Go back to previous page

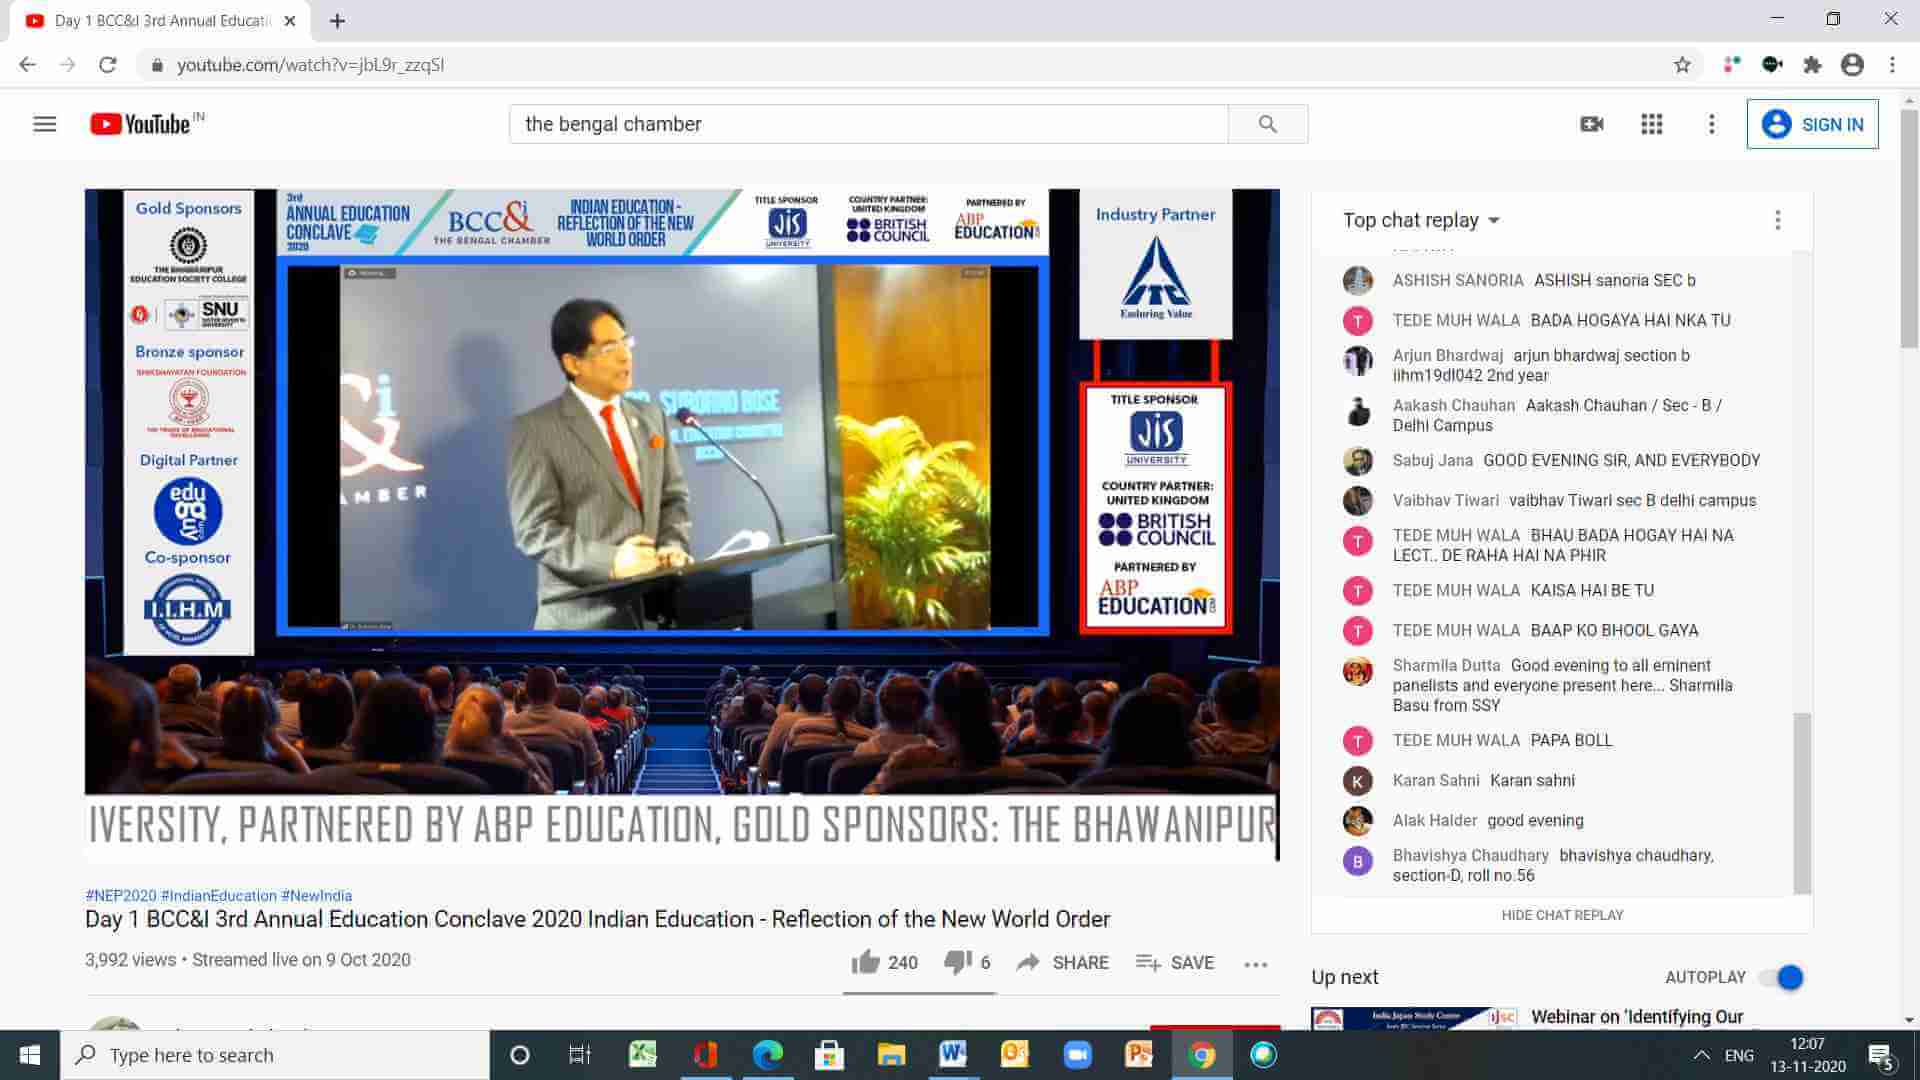click(x=28, y=65)
